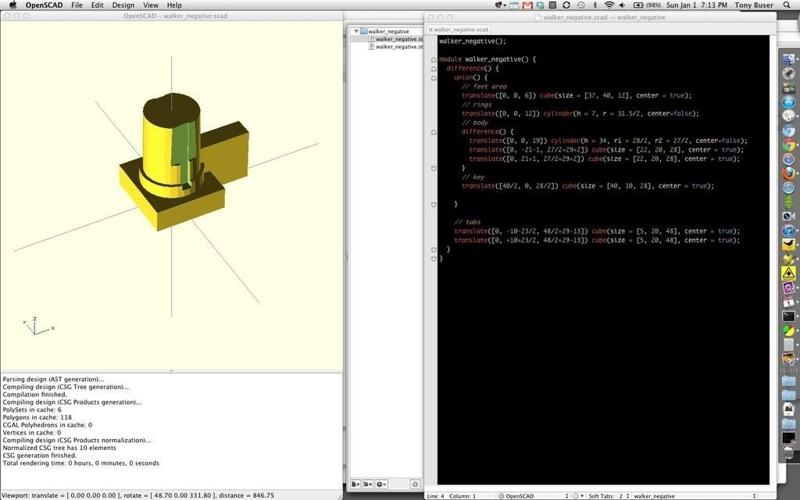The image size is (800, 500).
Task: Open the Help menu
Action: (174, 5)
